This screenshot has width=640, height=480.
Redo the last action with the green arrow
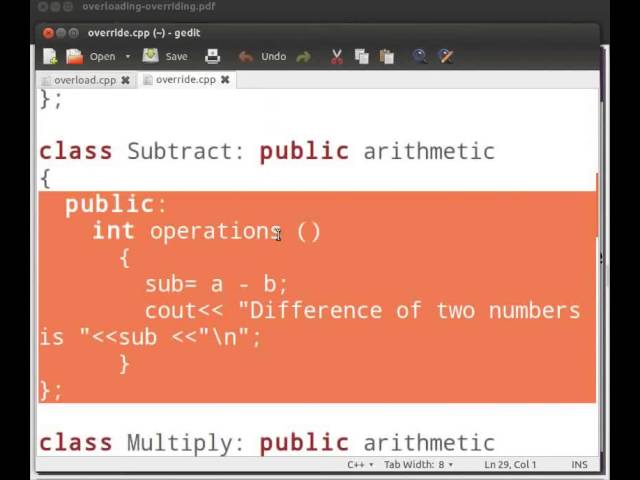tap(303, 57)
